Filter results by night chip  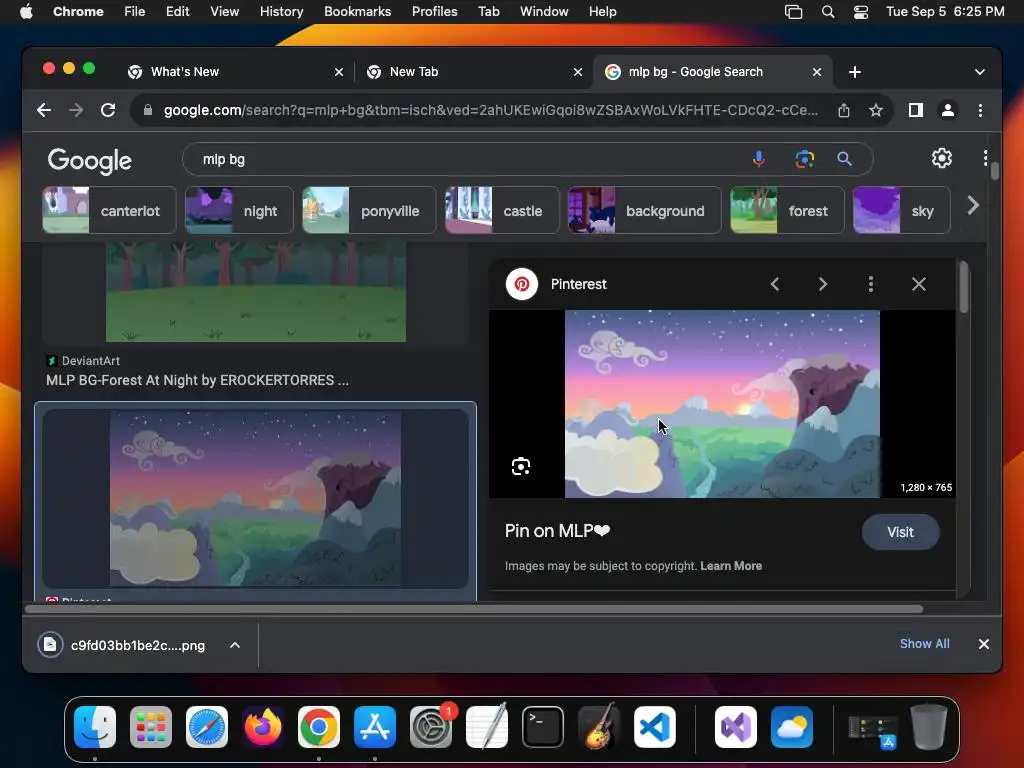pos(239,210)
